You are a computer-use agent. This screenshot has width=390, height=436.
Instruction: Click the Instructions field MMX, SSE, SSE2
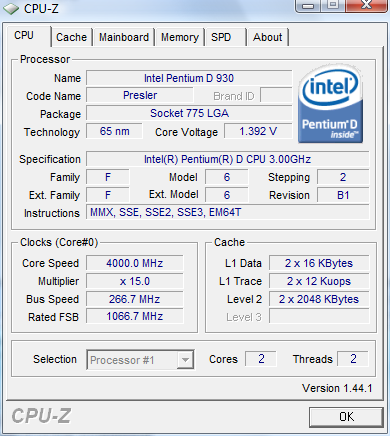pos(228,212)
